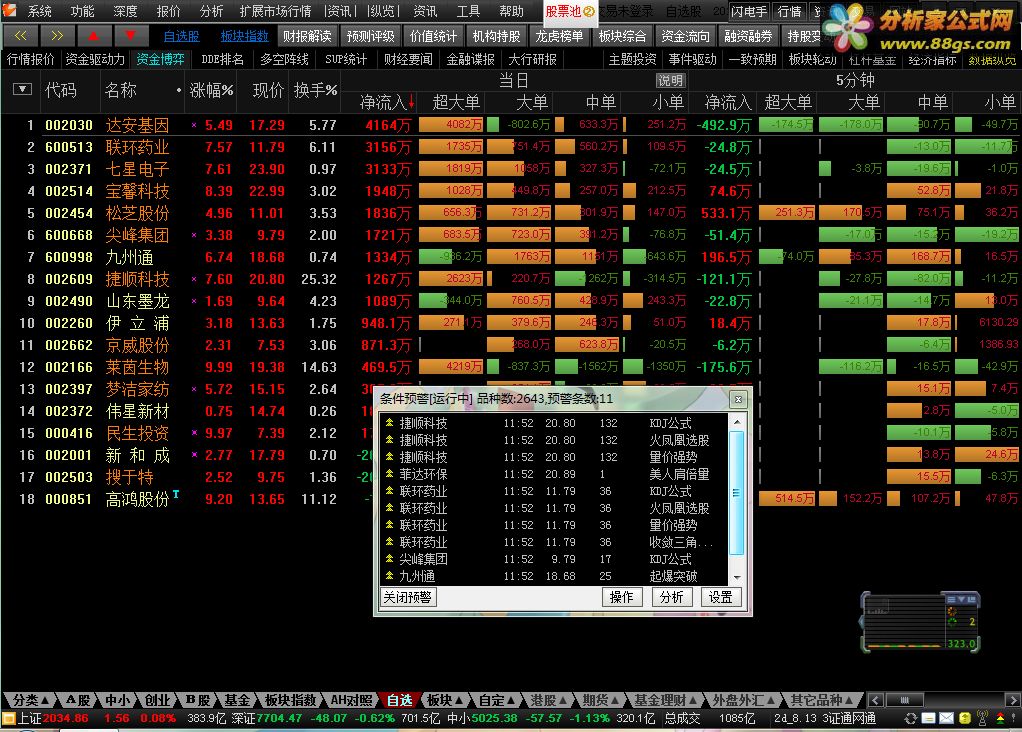
Task: Click the red down triangle button
Action: coord(131,36)
